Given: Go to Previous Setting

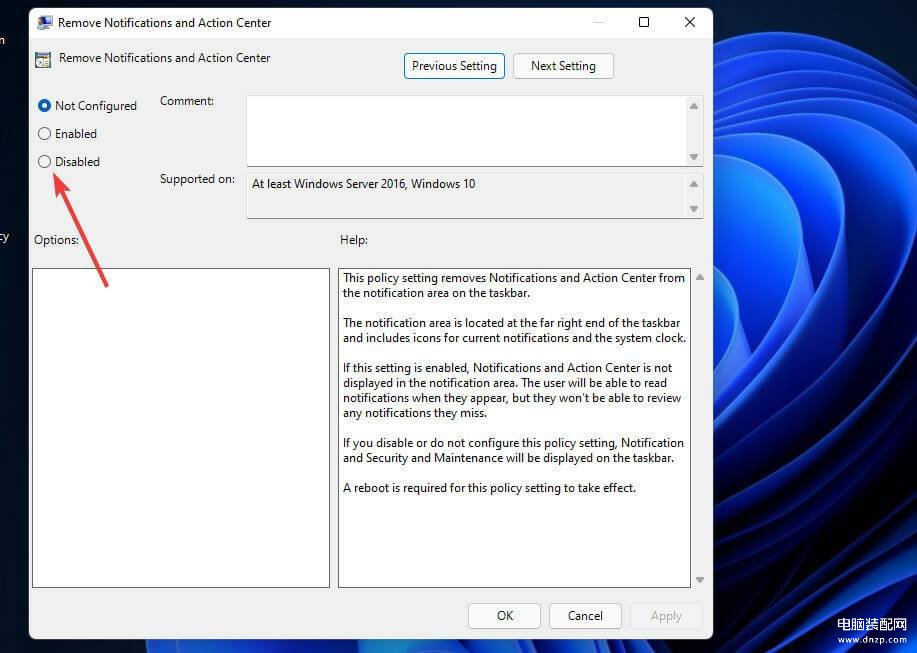Looking at the screenshot, I should click(454, 66).
